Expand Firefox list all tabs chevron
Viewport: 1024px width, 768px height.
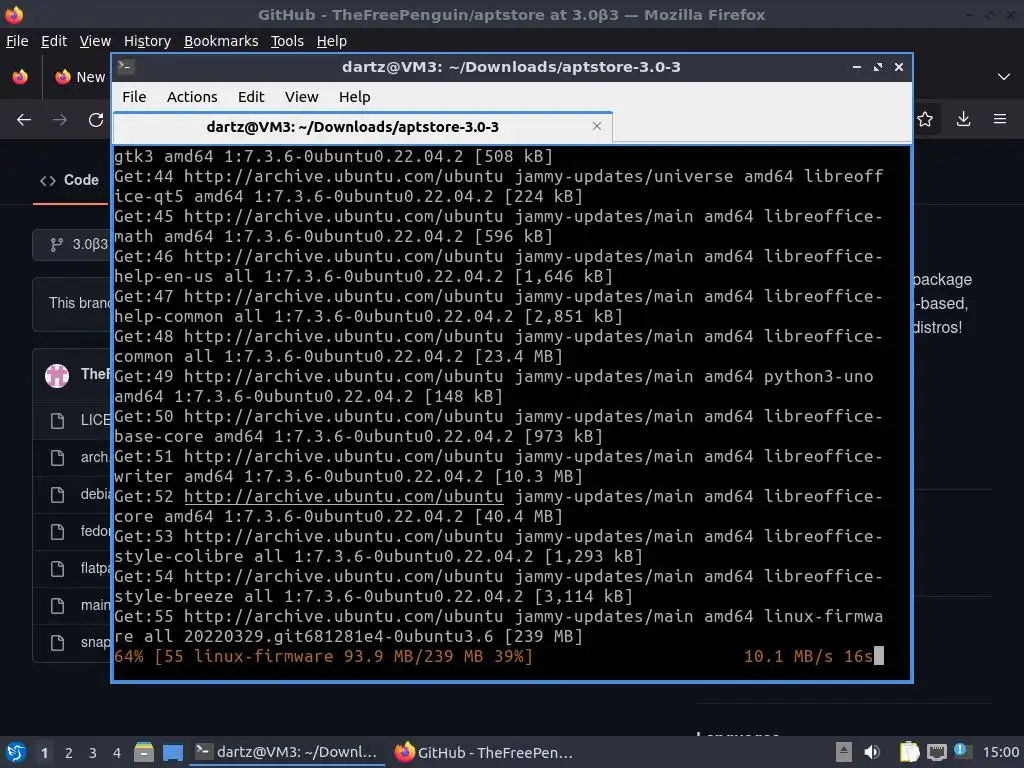(1004, 77)
